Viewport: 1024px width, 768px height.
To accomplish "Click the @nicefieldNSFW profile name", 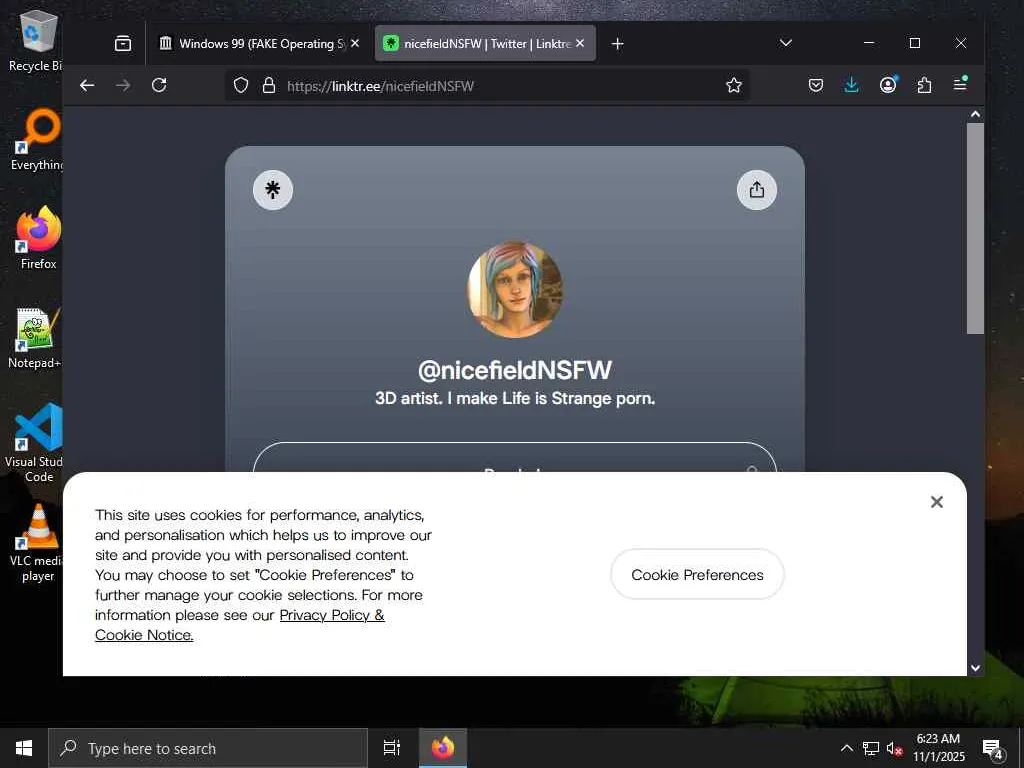I will coord(515,370).
